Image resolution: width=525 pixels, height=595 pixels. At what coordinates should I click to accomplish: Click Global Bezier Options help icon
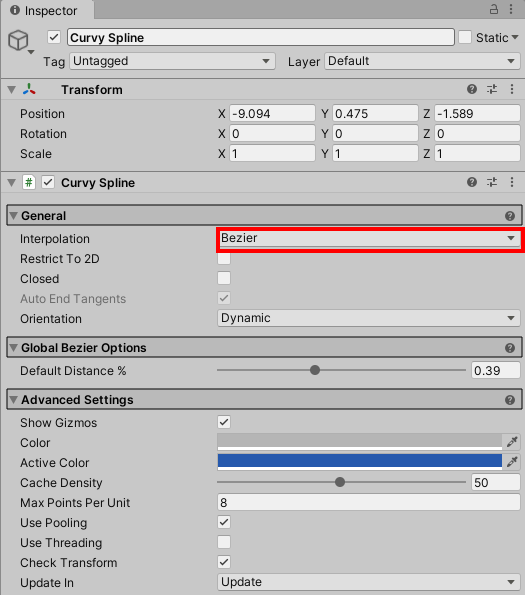(x=510, y=348)
